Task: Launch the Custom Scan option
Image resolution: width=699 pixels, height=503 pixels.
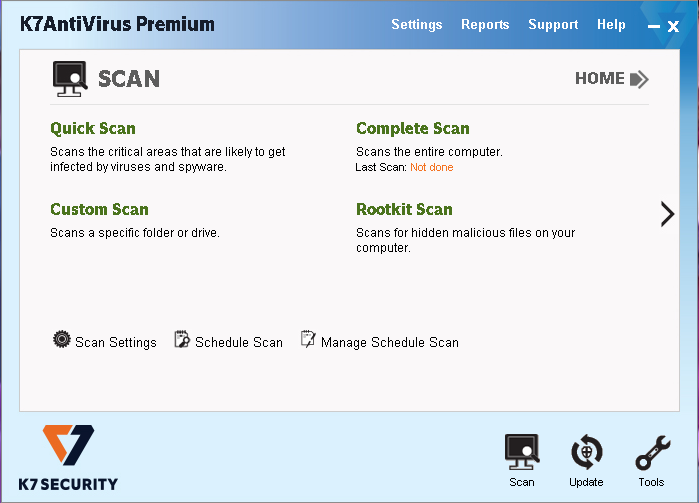Action: click(x=99, y=209)
